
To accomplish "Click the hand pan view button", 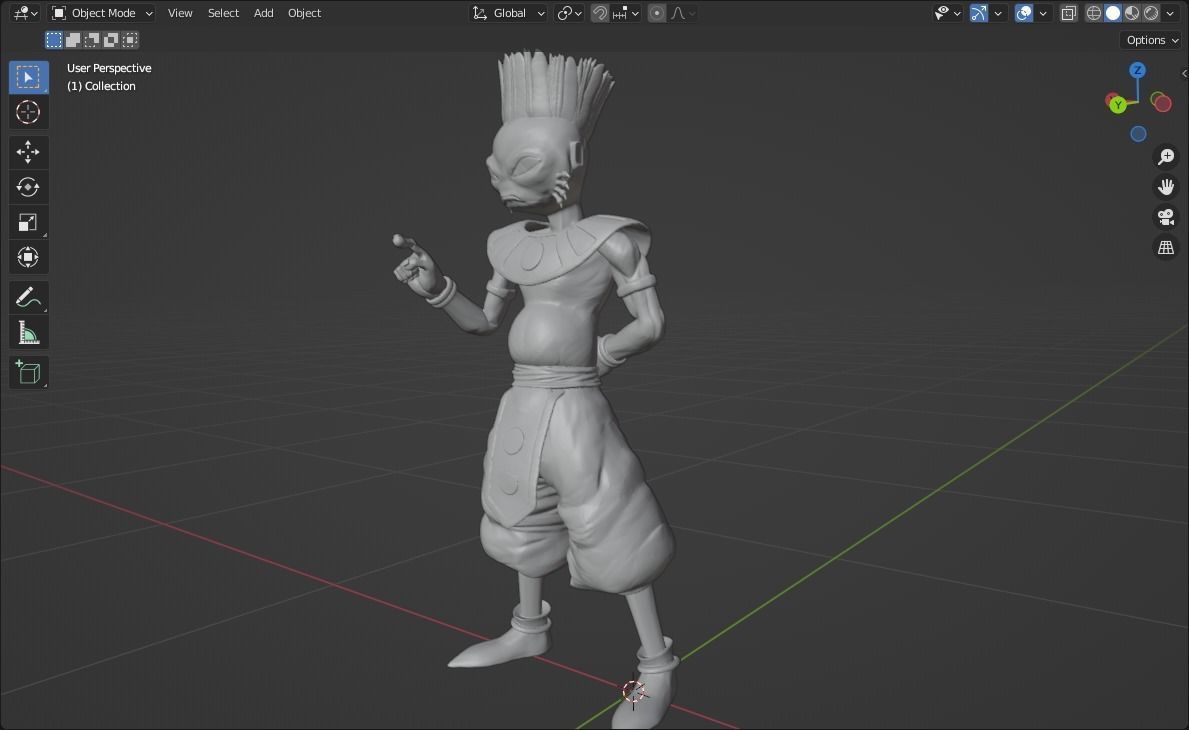I will point(1165,187).
